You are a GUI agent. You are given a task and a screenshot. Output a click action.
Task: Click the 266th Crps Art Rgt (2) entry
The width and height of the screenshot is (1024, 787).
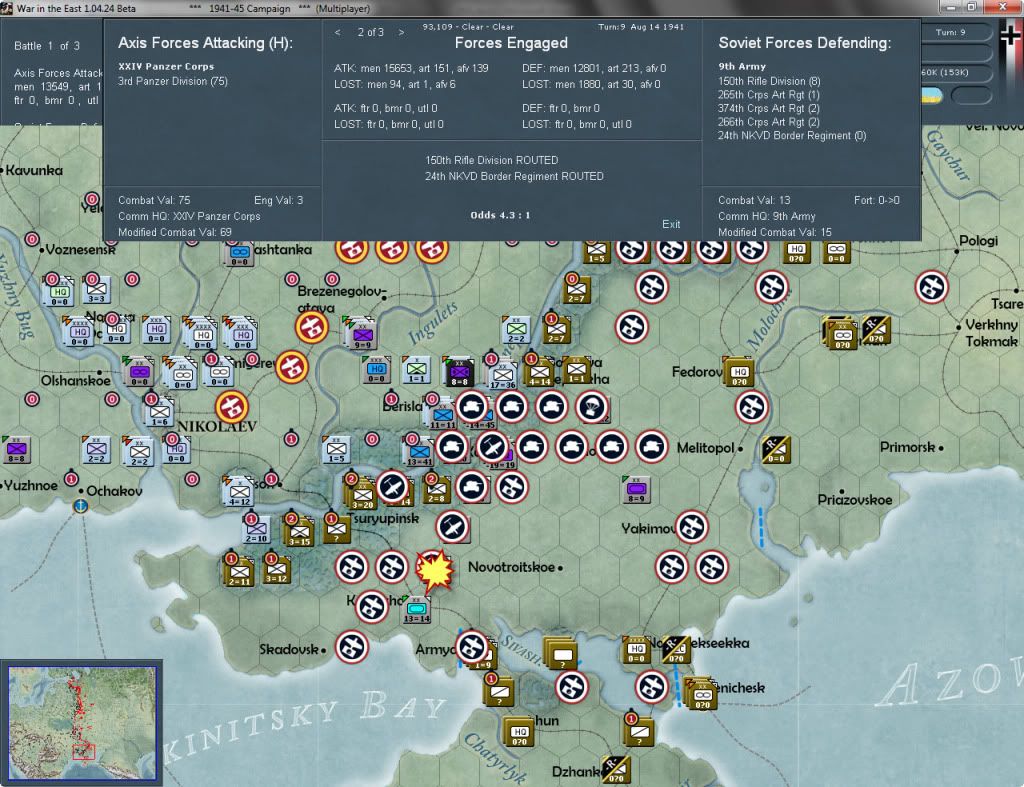[769, 122]
